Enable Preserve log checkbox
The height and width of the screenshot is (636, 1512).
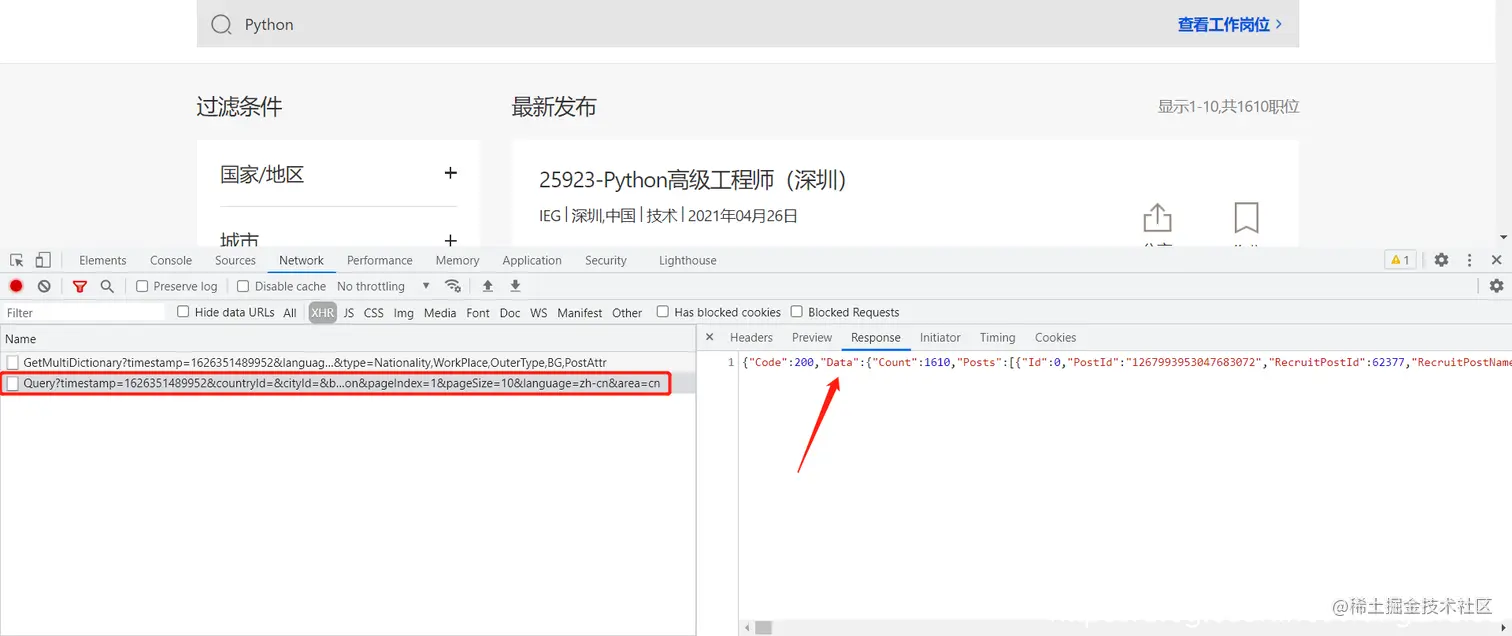pos(142,286)
